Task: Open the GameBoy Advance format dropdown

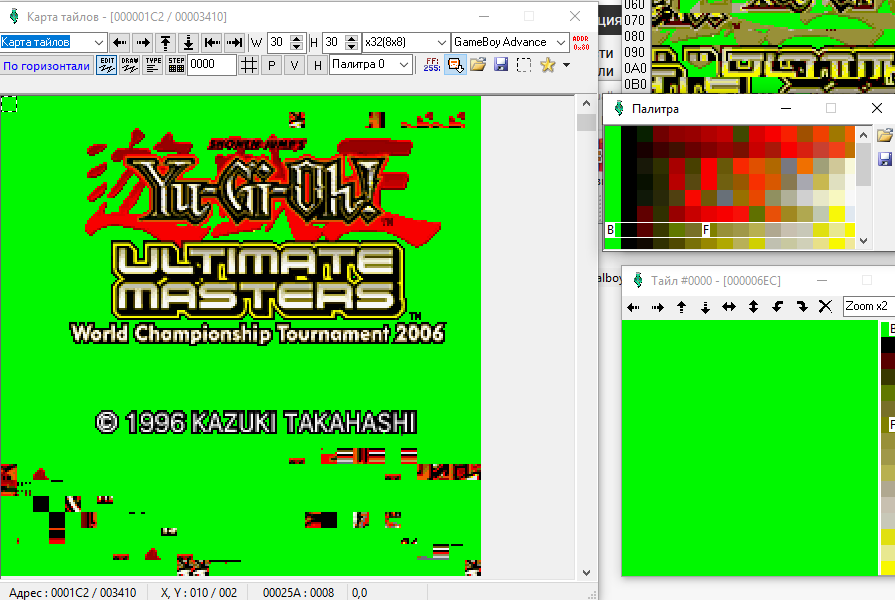Action: tap(561, 42)
